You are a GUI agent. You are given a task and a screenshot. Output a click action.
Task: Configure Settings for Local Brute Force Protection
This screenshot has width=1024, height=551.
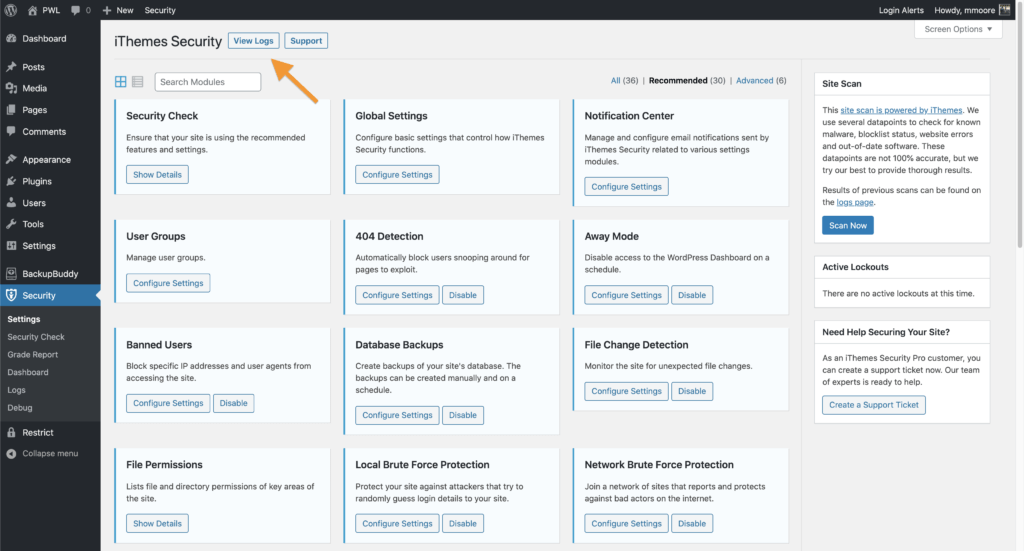(x=397, y=524)
